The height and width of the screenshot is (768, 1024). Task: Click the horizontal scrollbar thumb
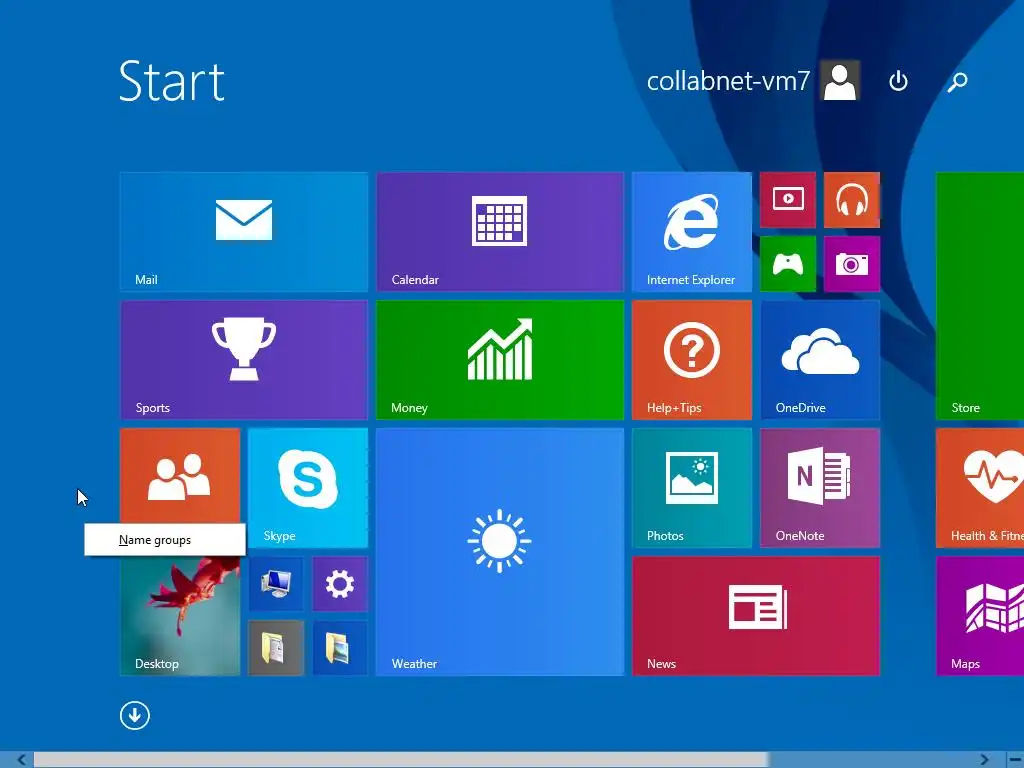tap(400, 760)
